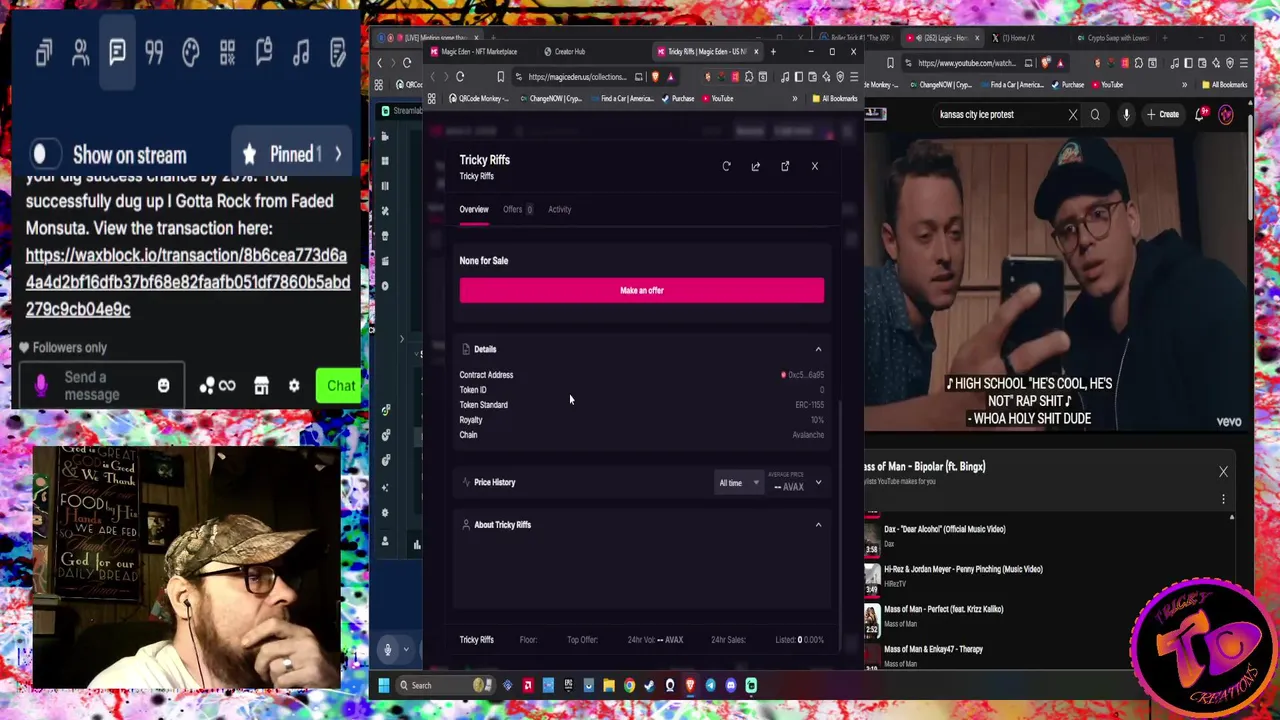
Task: Select the Overview tab
Action: pyautogui.click(x=474, y=209)
